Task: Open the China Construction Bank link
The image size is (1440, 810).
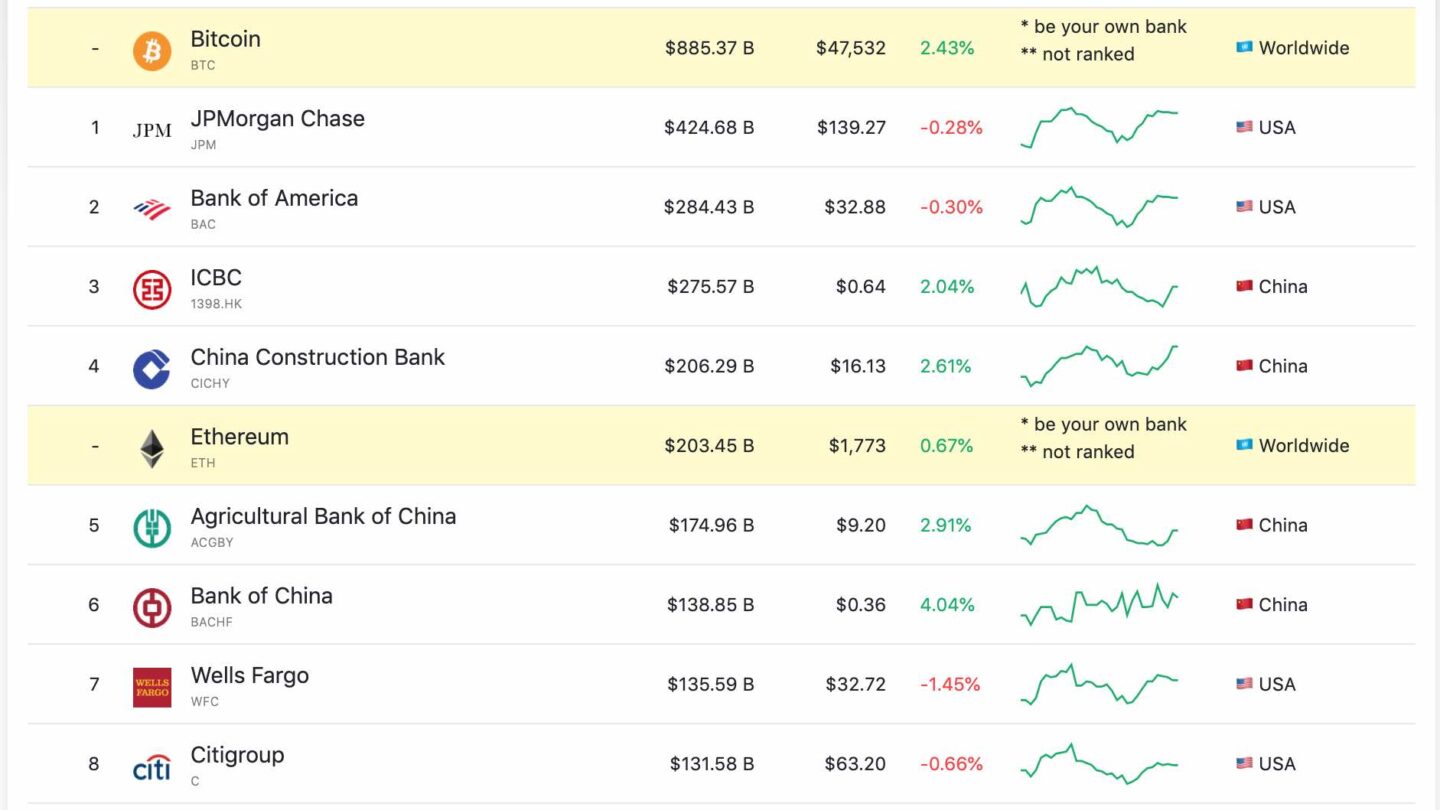Action: (x=317, y=357)
